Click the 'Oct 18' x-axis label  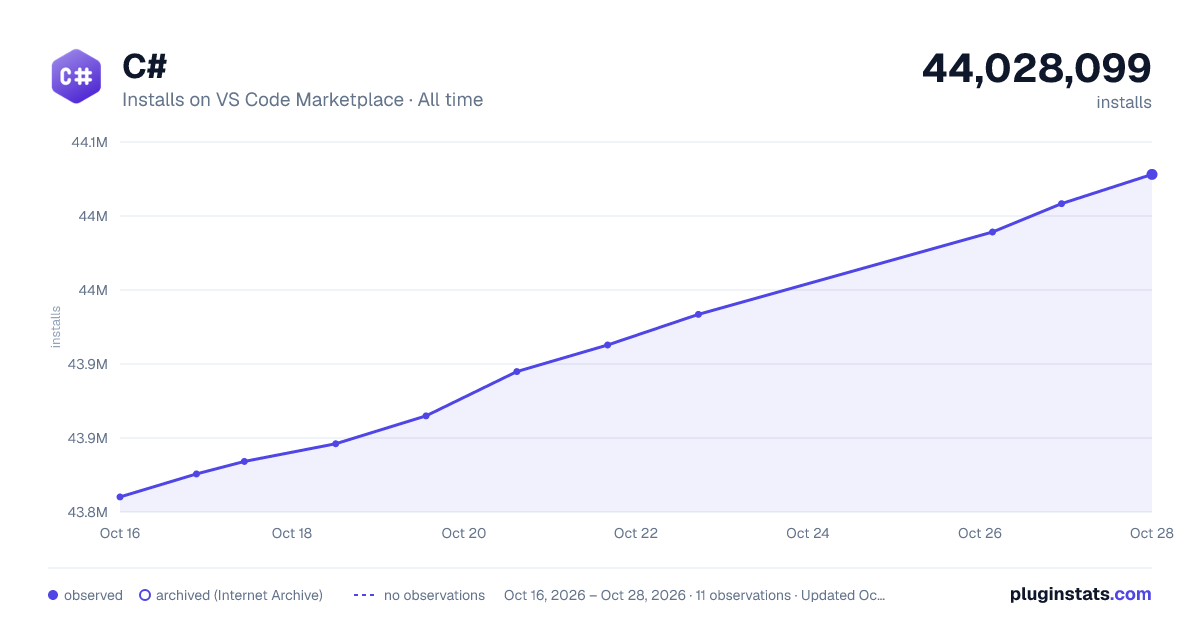(292, 533)
